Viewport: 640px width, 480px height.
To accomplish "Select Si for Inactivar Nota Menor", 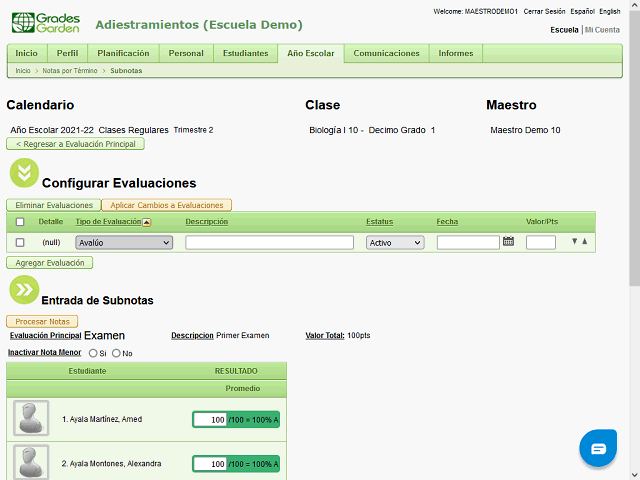I will [x=93, y=353].
